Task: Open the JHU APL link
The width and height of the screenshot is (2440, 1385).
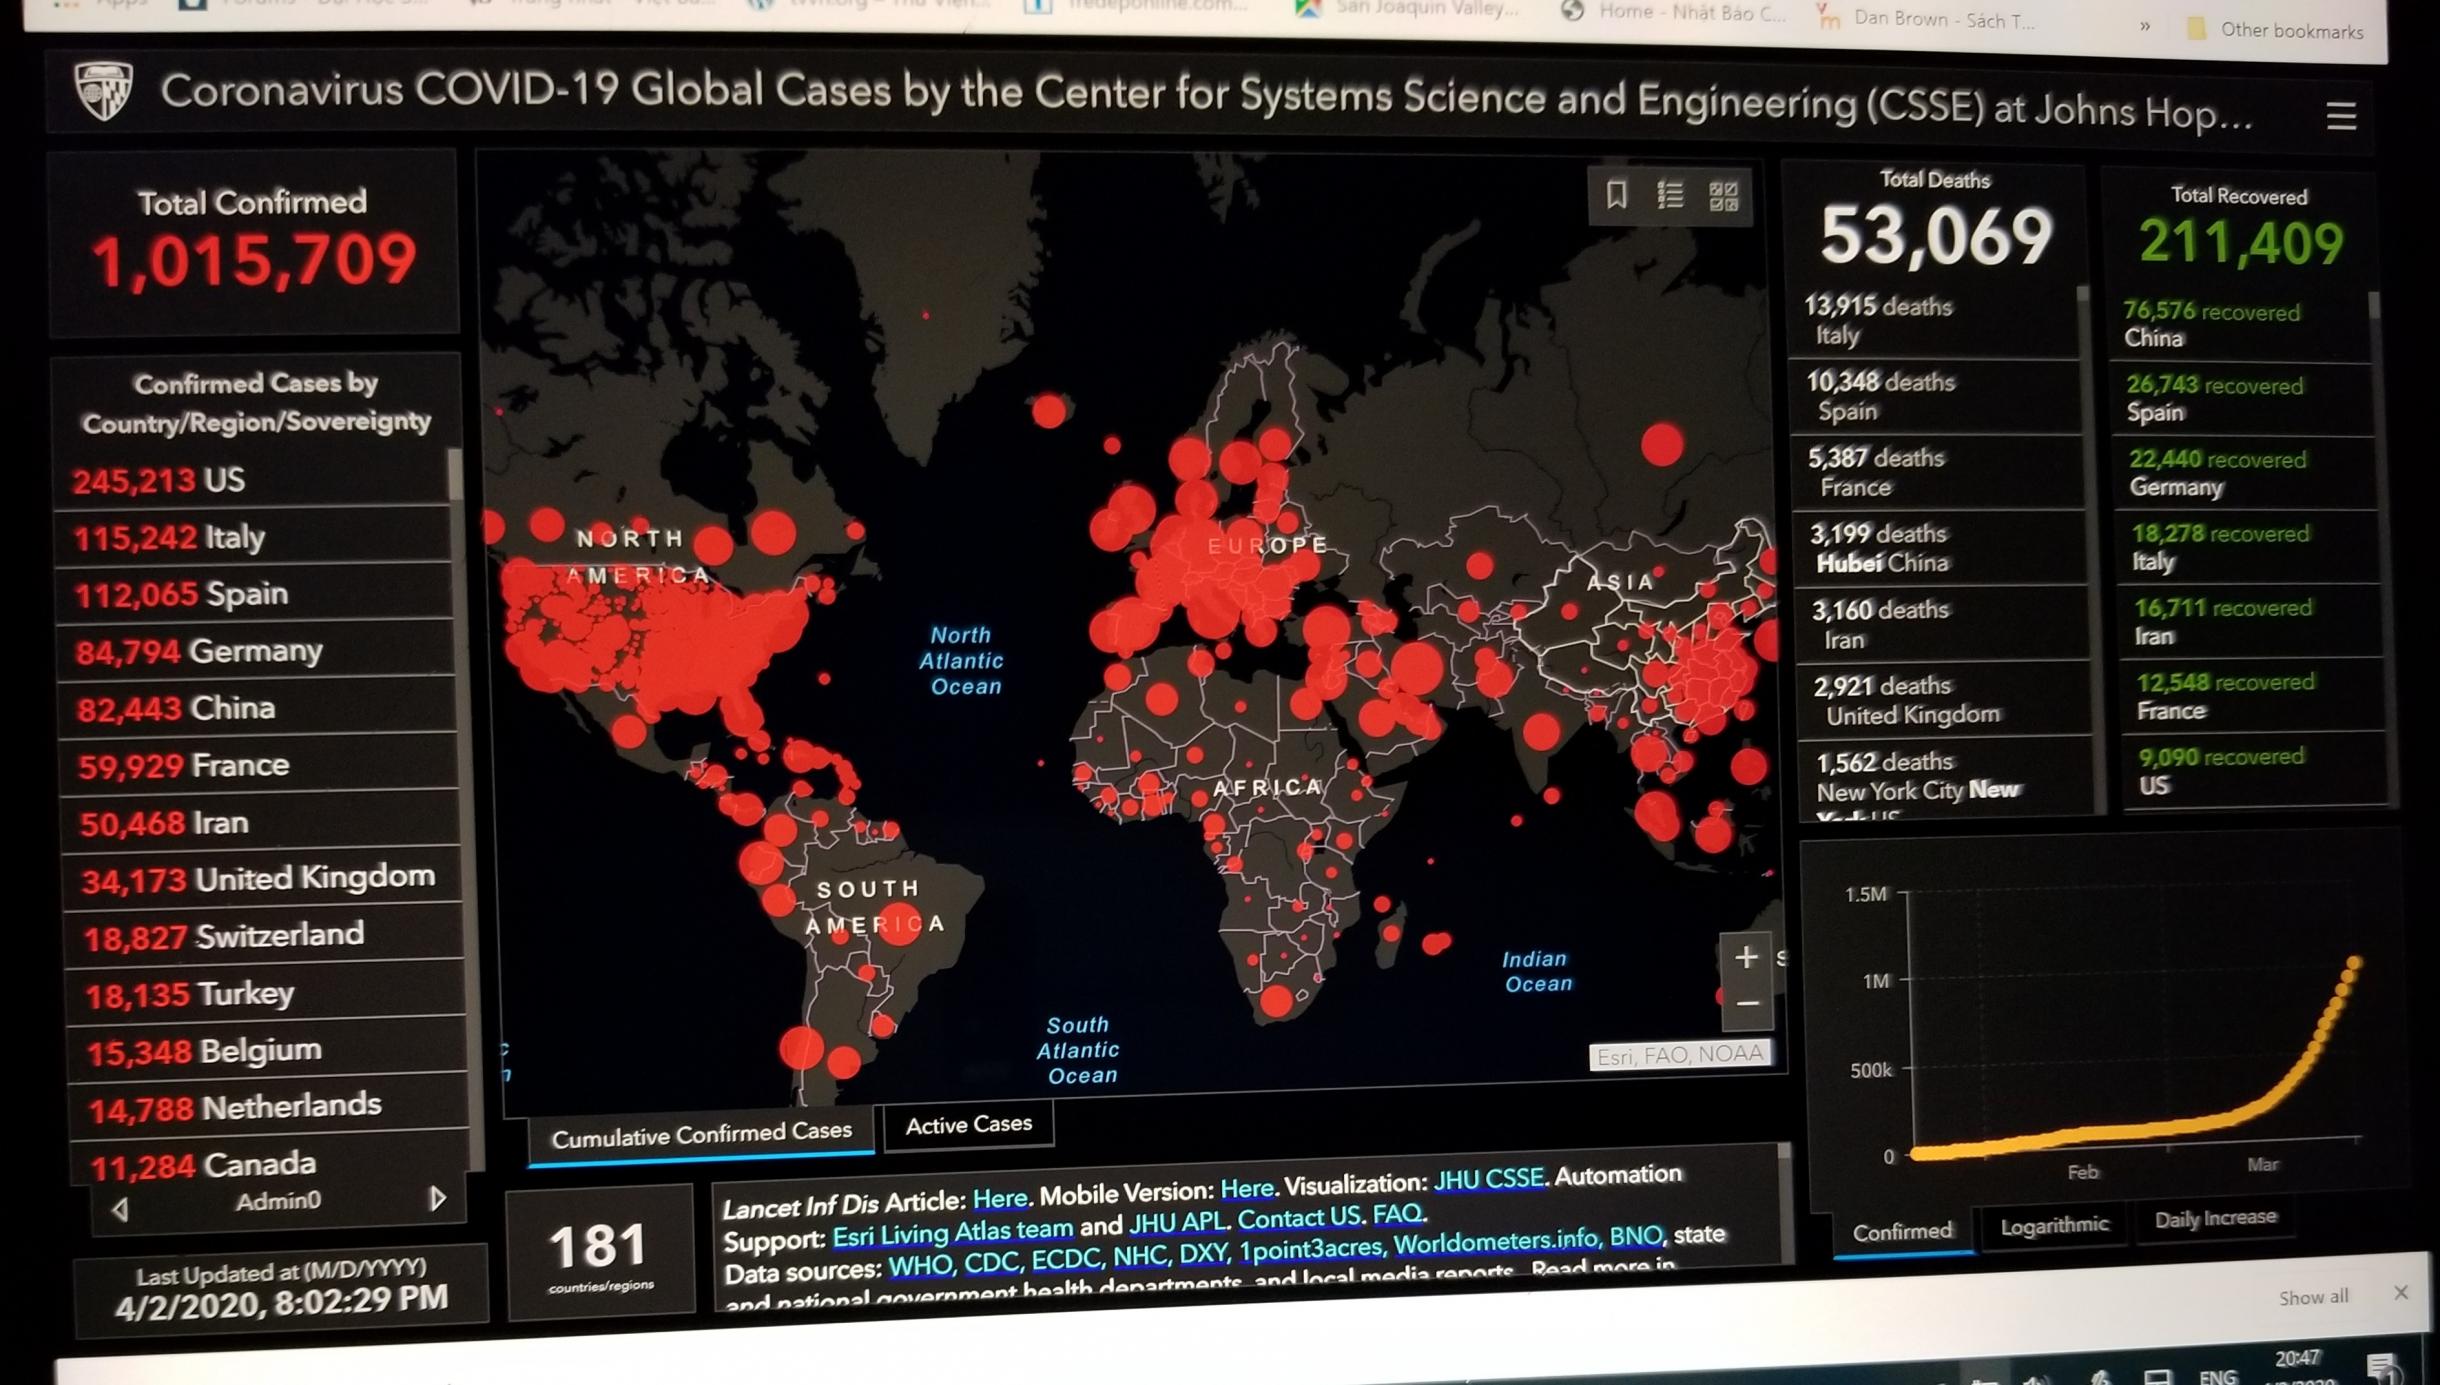Action: 1177,1223
